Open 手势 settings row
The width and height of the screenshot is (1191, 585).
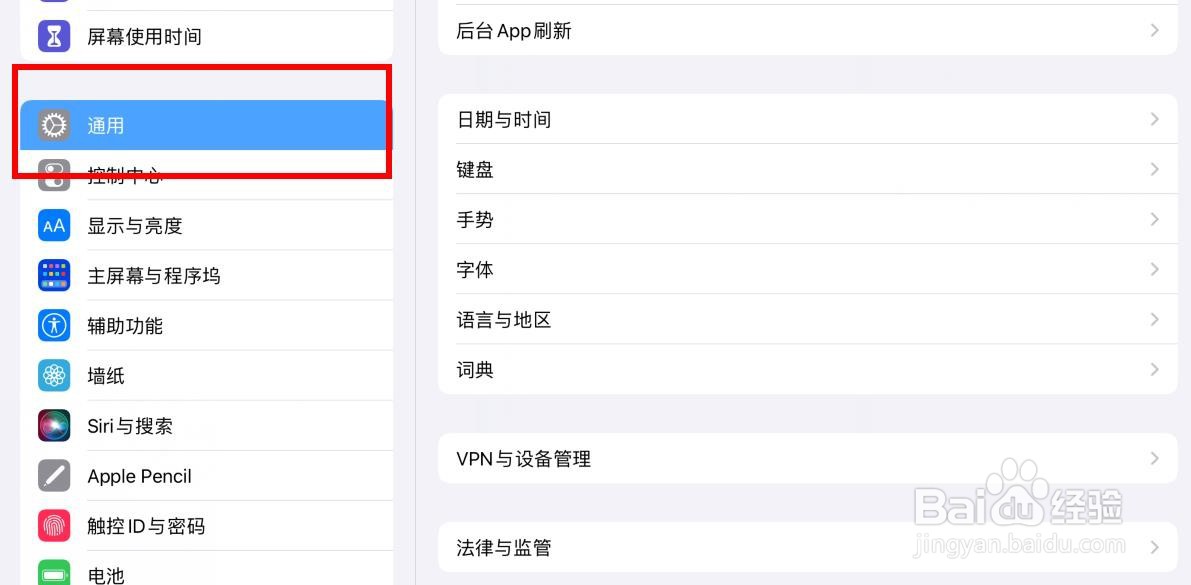(808, 220)
